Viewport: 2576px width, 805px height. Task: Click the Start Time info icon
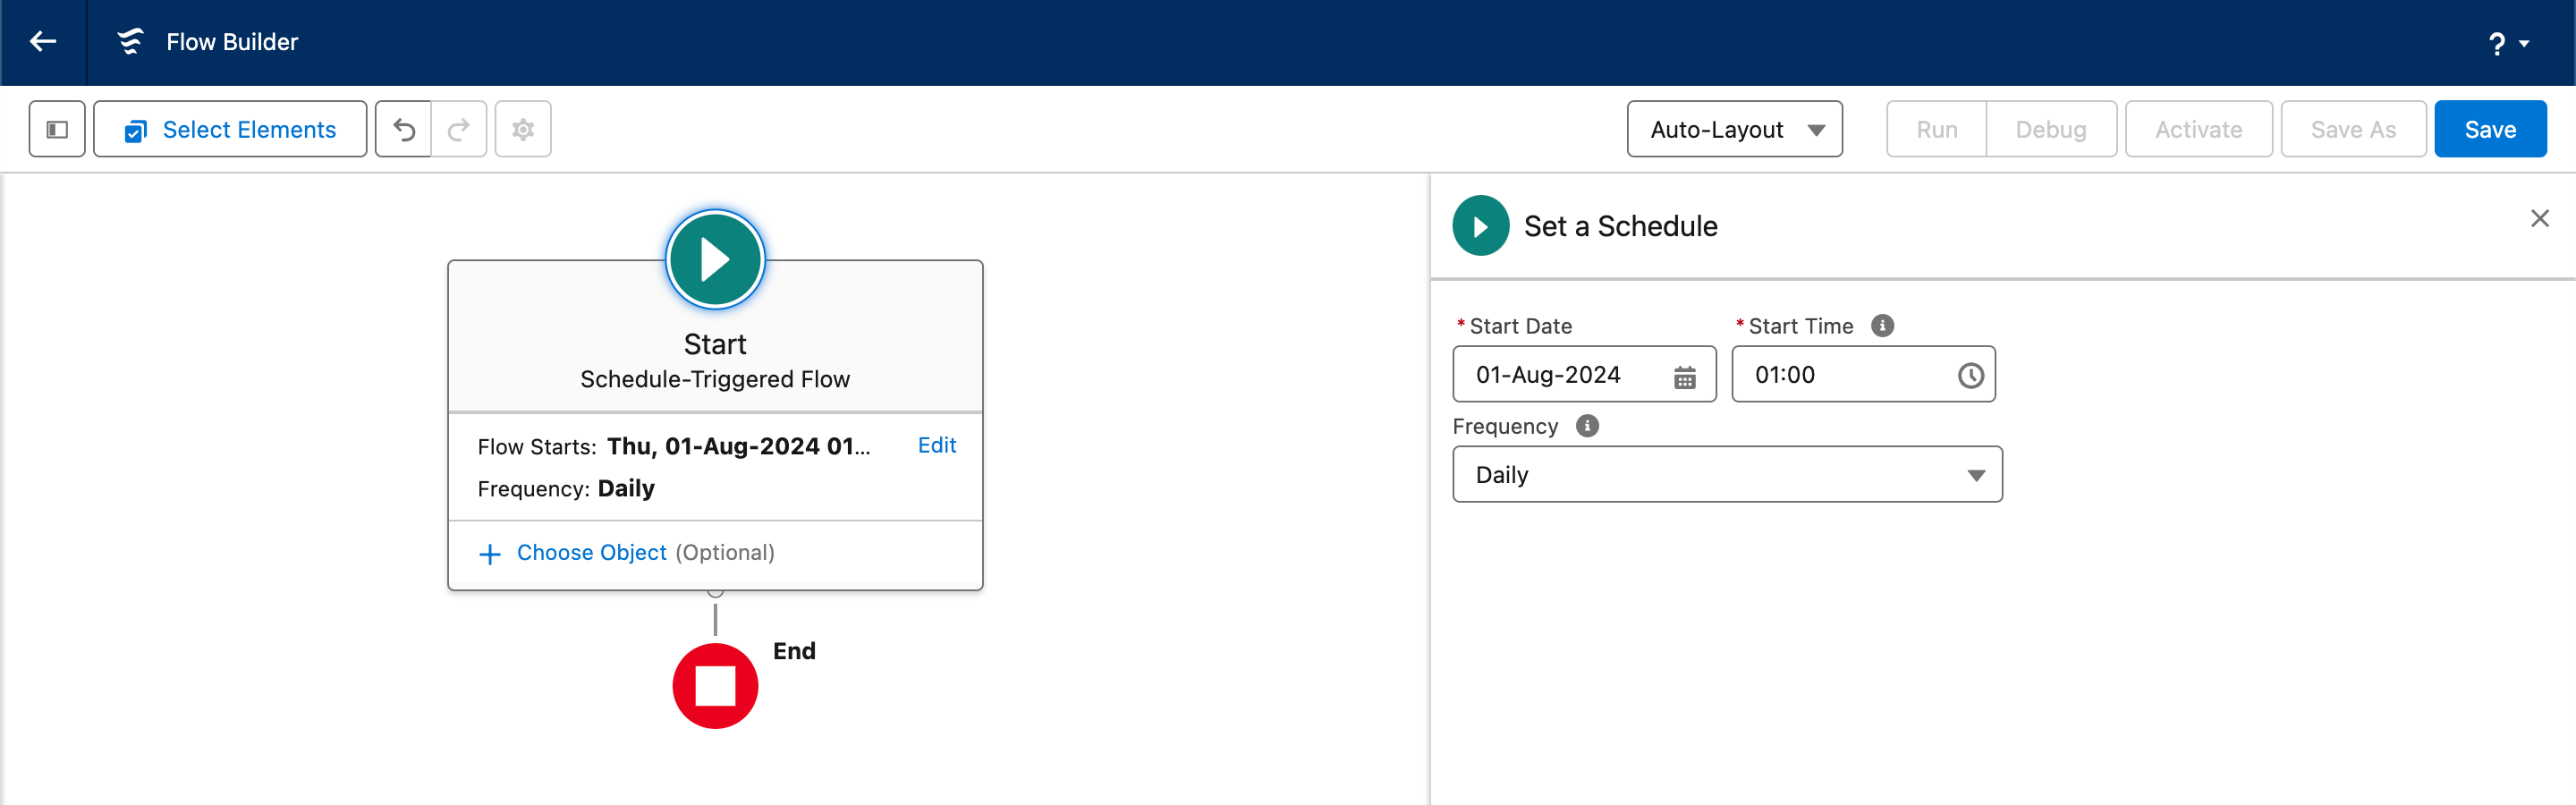(x=1882, y=326)
